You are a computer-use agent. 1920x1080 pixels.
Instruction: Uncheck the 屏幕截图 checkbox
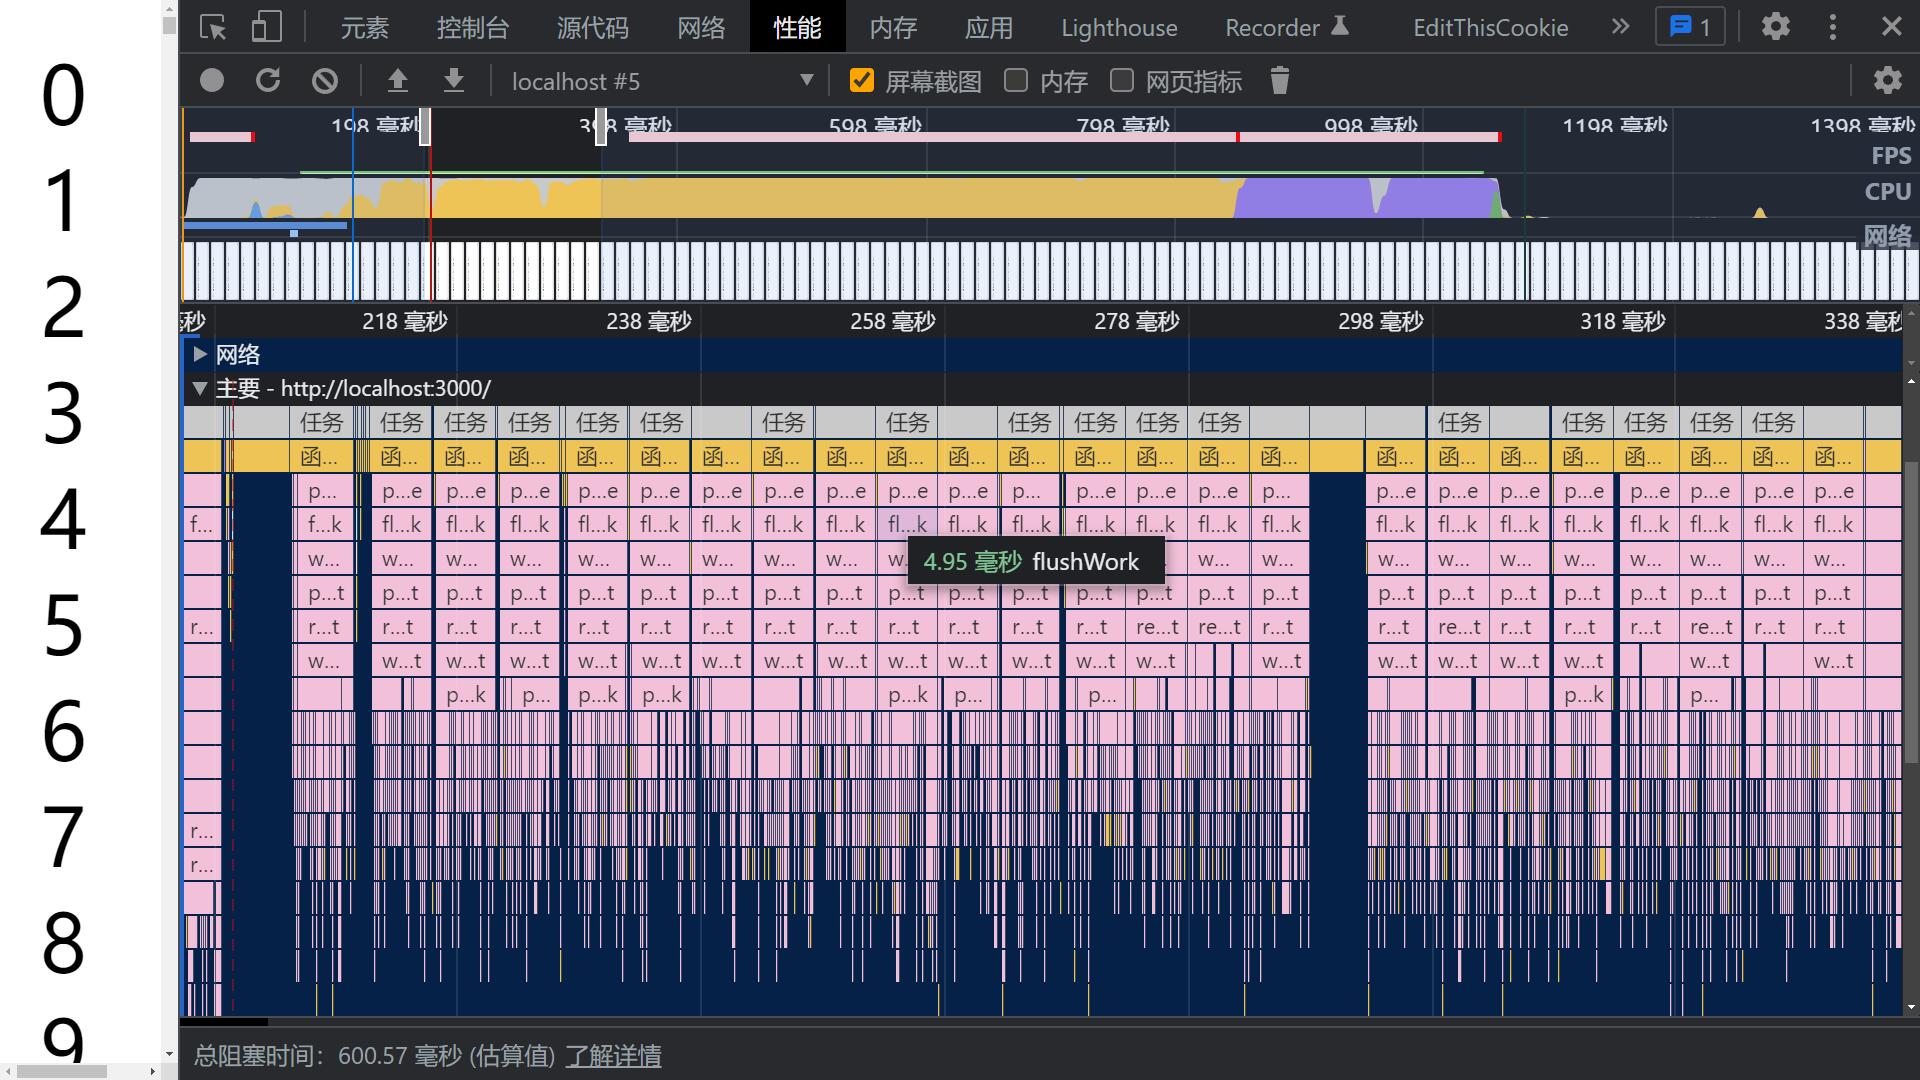point(862,81)
